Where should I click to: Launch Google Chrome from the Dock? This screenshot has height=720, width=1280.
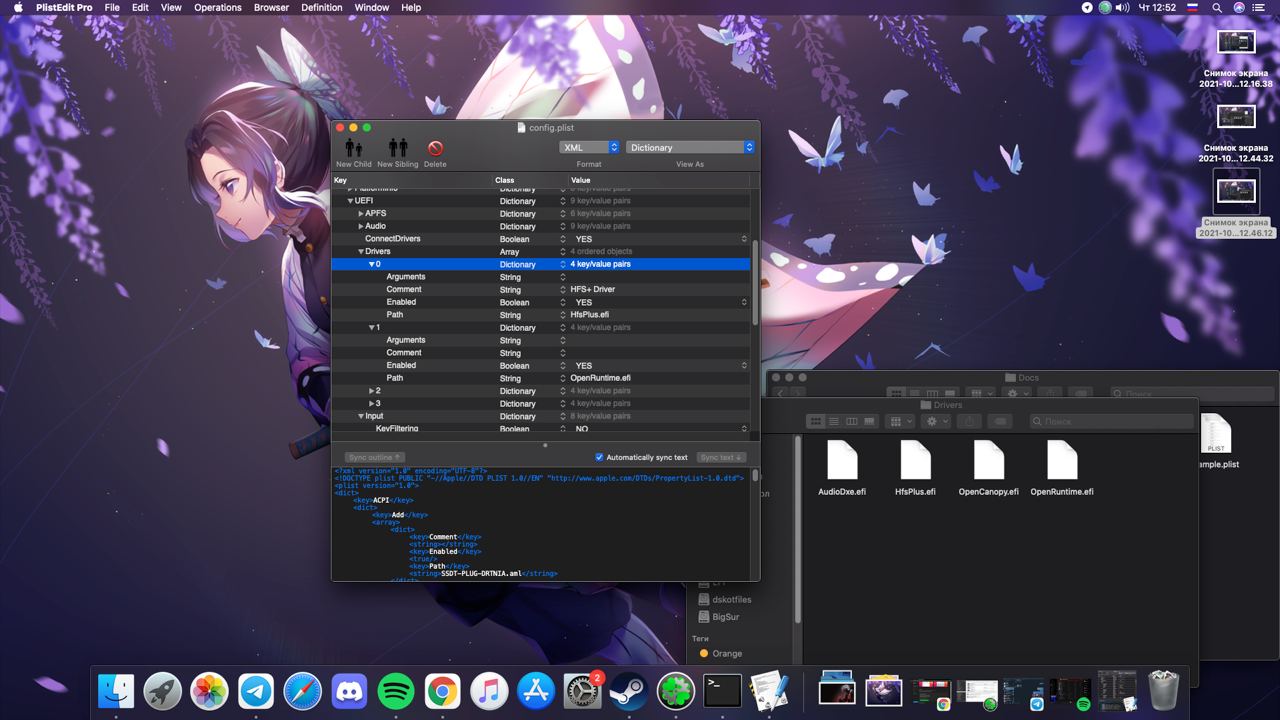coord(442,691)
